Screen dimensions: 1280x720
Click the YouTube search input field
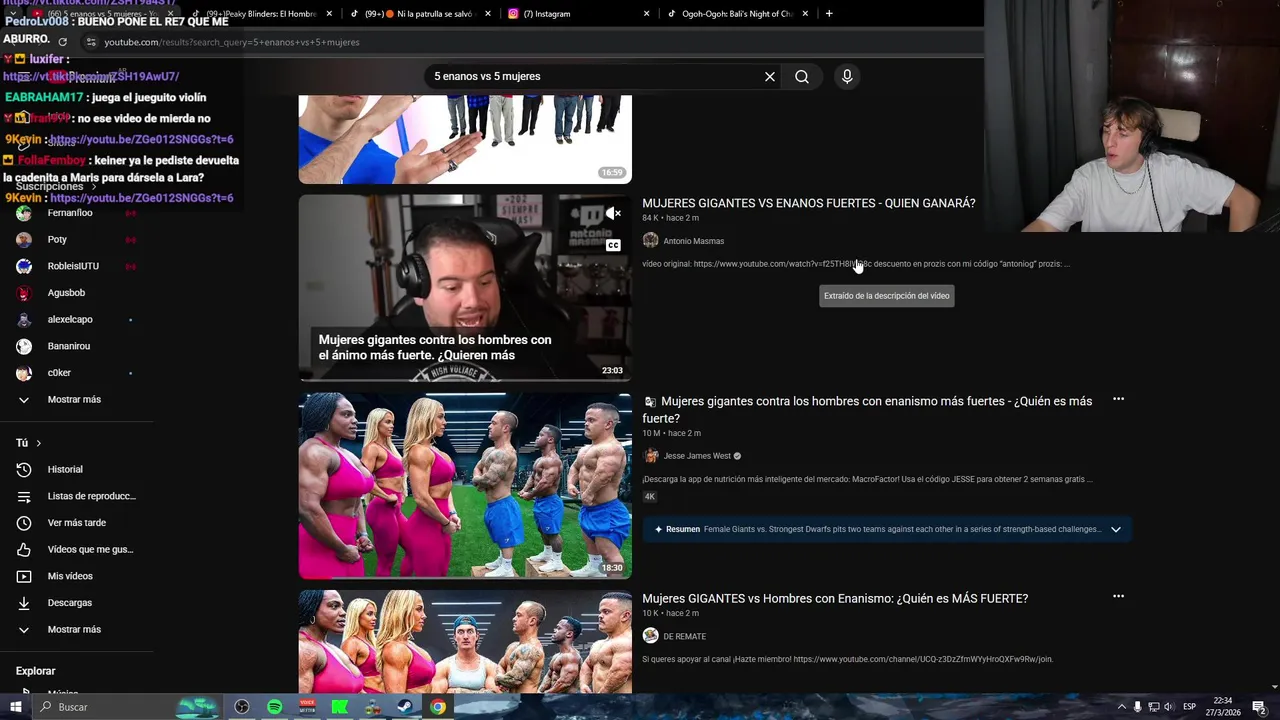(595, 76)
